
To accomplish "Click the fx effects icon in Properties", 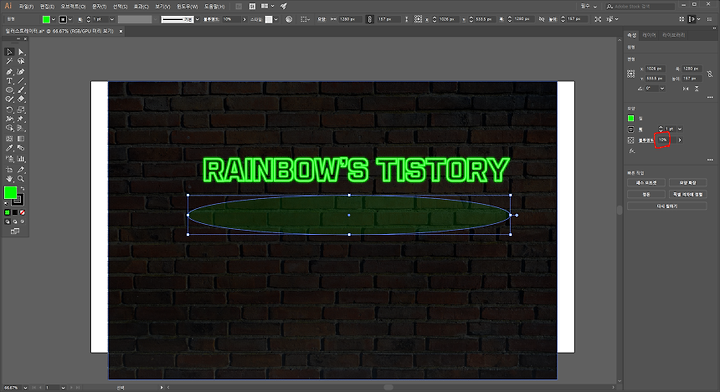I will pyautogui.click(x=632, y=151).
